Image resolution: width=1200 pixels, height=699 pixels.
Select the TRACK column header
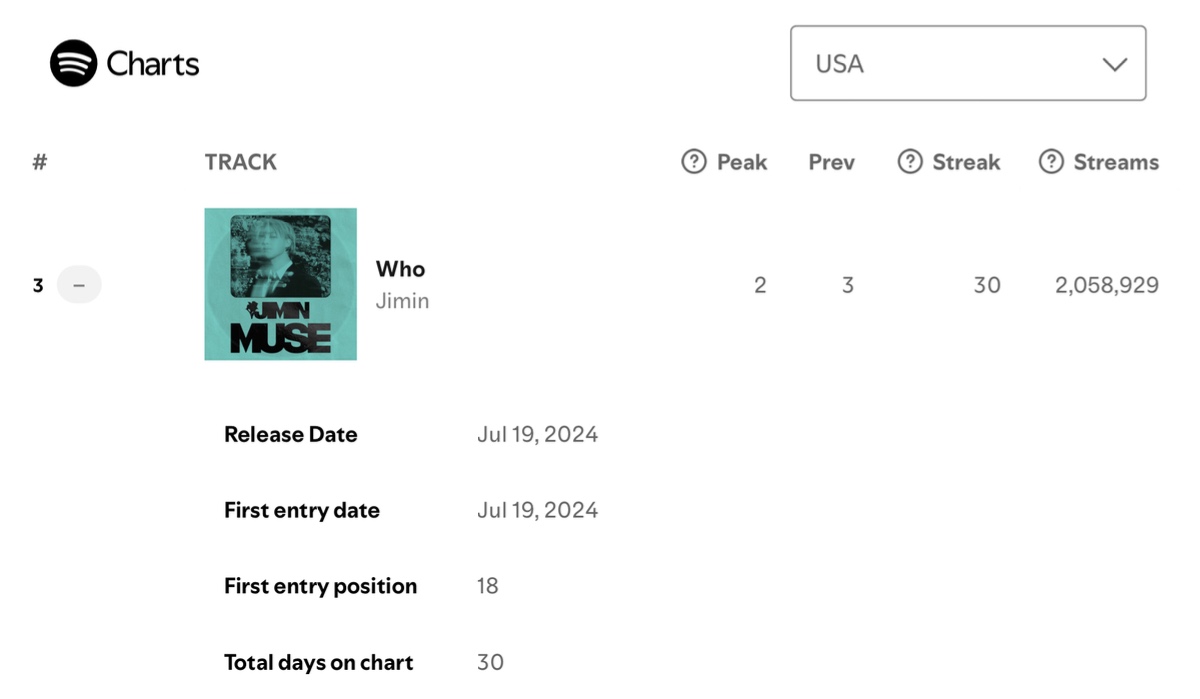[x=240, y=162]
